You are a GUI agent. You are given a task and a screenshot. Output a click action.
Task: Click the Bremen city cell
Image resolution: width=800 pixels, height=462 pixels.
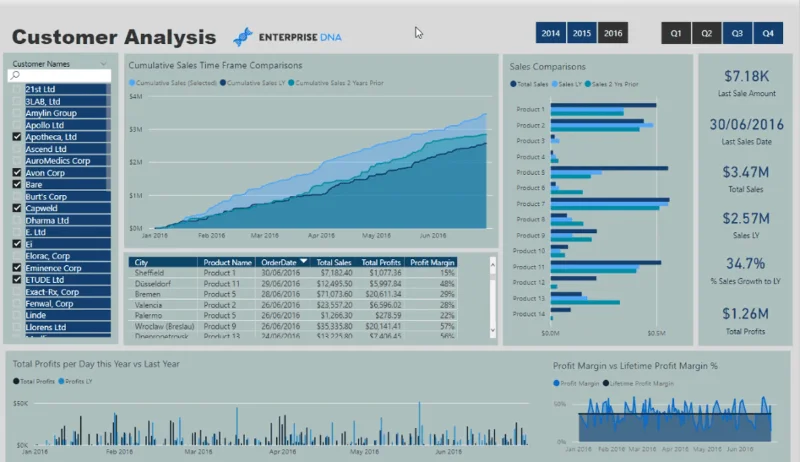tap(147, 294)
